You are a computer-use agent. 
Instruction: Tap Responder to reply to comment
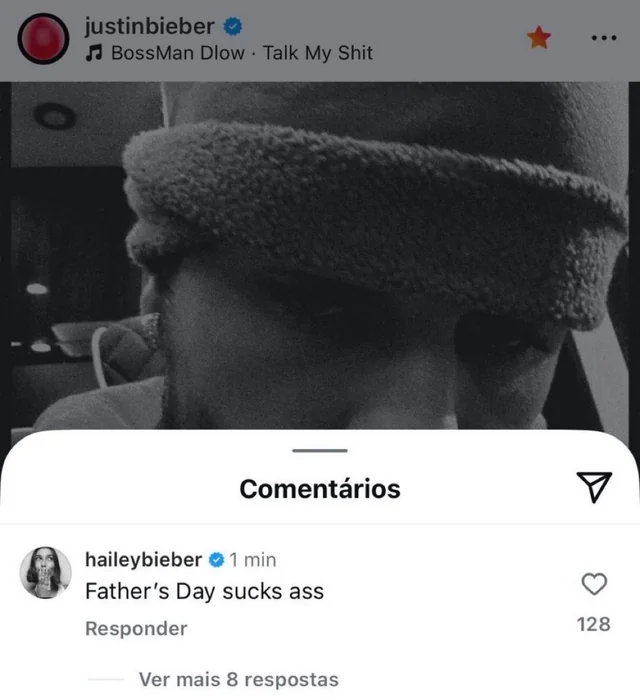[x=136, y=628]
